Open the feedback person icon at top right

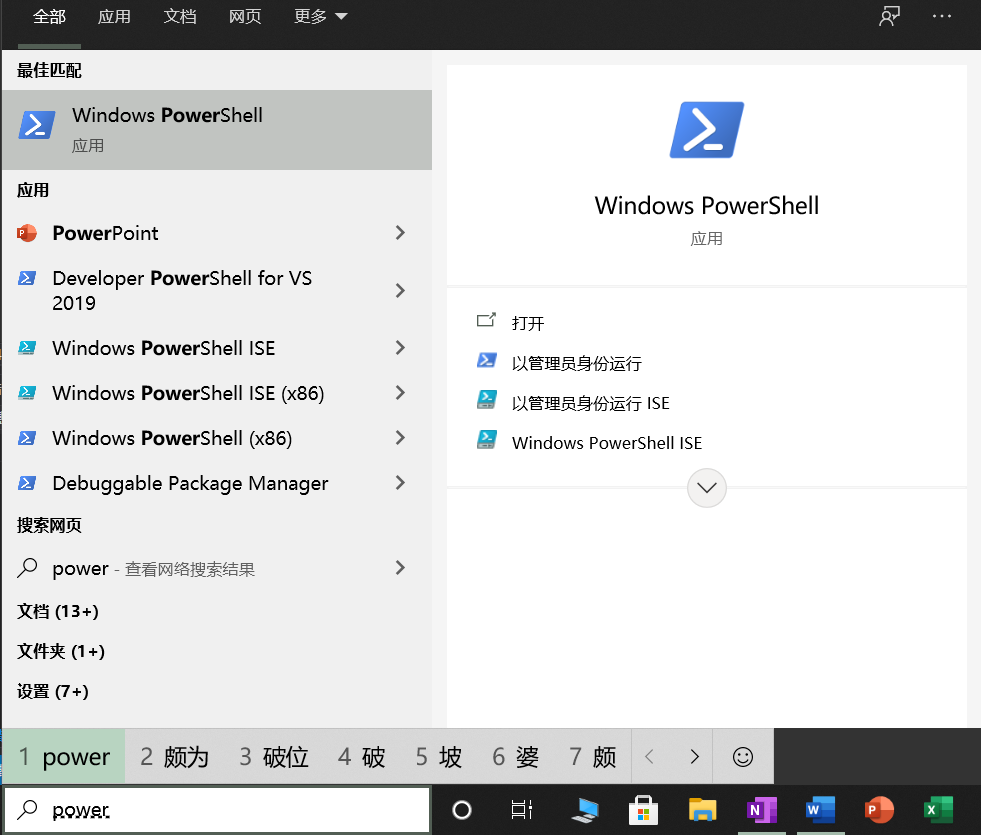889,16
